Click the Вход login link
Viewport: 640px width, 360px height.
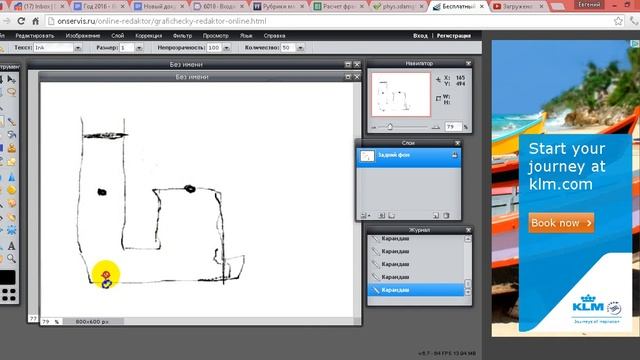(420, 36)
